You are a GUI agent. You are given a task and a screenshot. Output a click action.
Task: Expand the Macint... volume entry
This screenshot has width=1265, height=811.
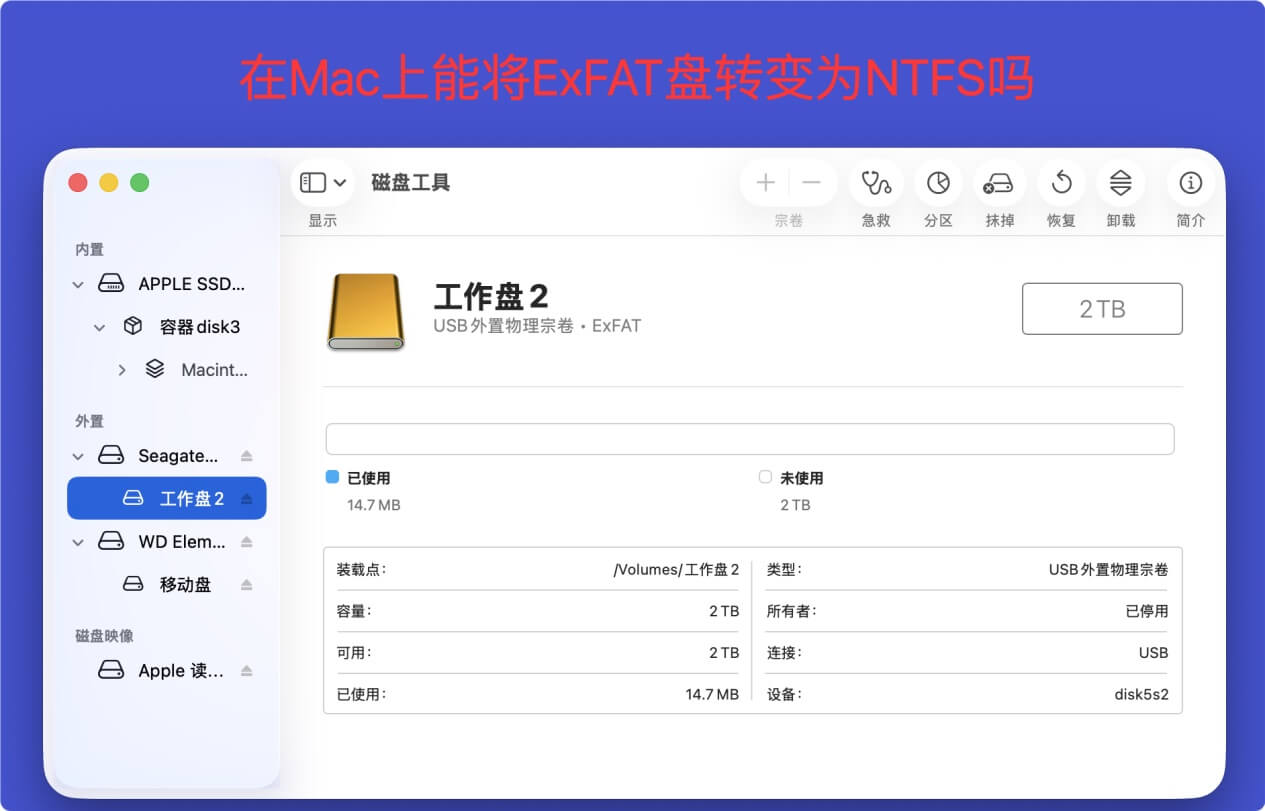pos(122,369)
